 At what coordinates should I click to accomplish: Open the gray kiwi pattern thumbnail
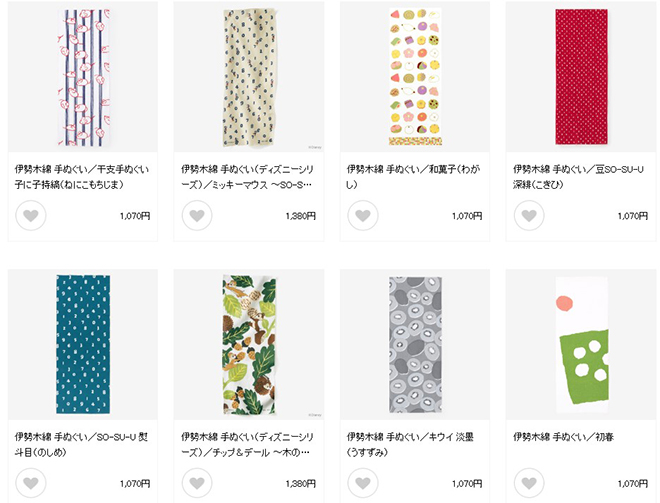coord(415,344)
